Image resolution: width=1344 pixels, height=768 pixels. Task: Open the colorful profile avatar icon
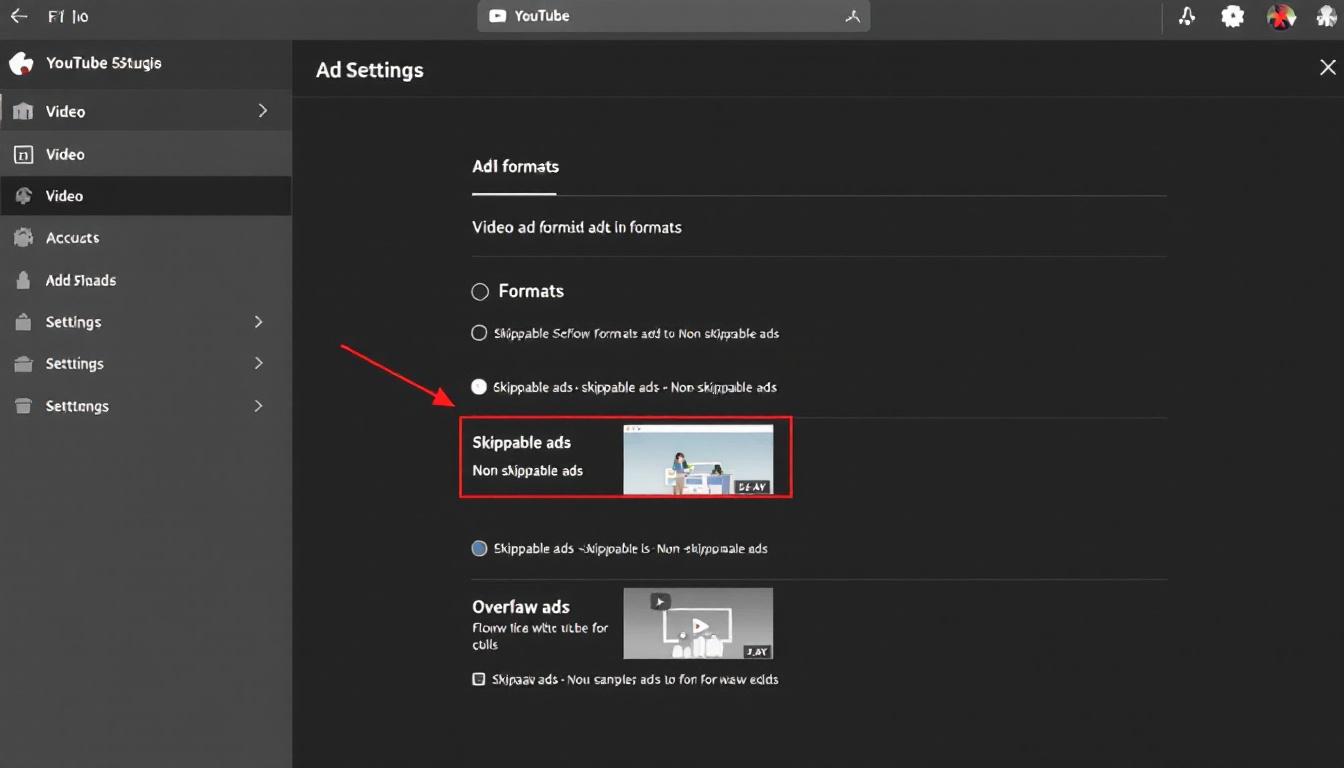click(x=1281, y=15)
